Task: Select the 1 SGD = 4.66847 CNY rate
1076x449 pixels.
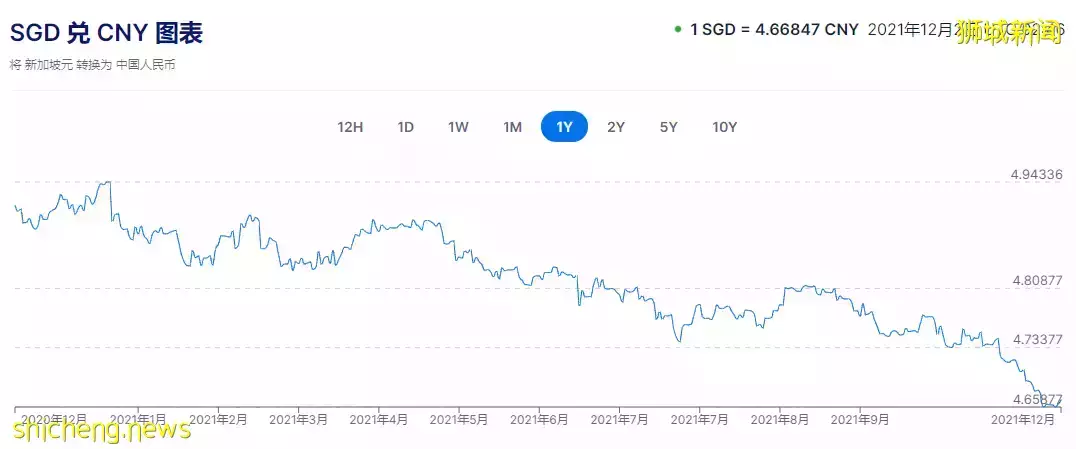Action: pos(774,29)
